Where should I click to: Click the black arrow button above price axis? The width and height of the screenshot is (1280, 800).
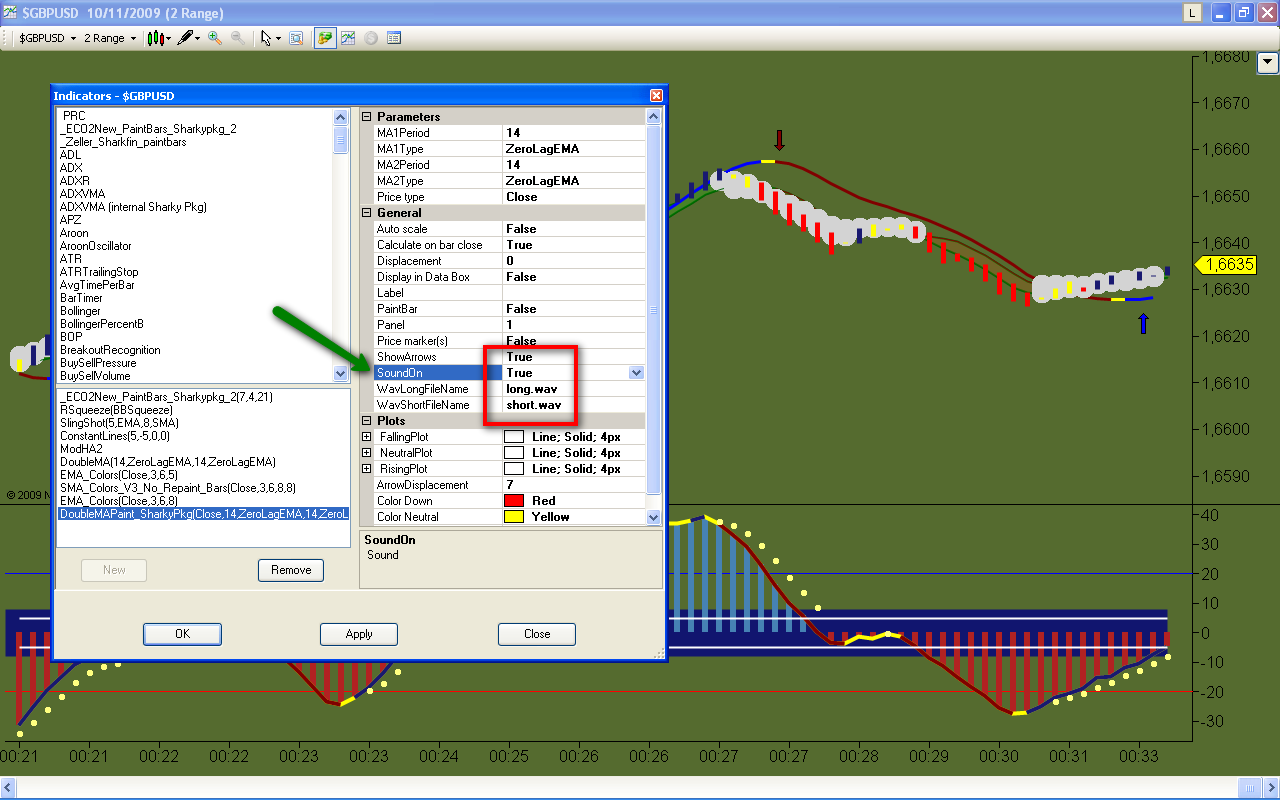point(1268,62)
